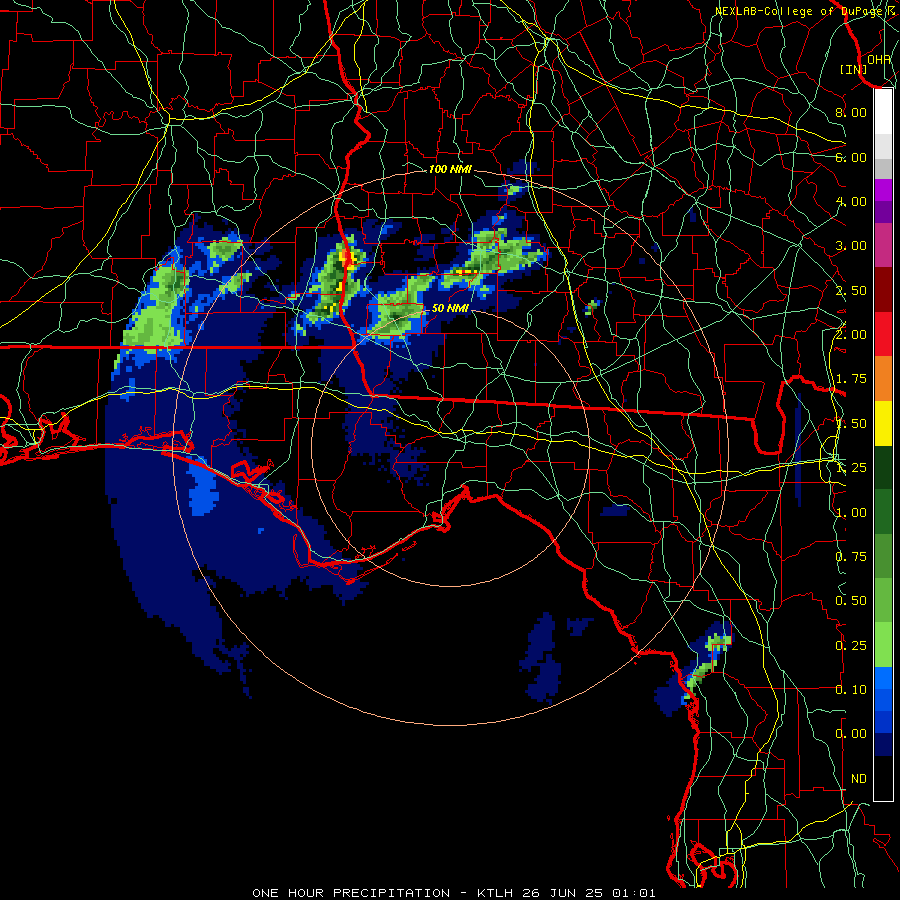This screenshot has height=900, width=900.
Task: Pick the orange swatch beside 1.75
Action: (x=883, y=378)
